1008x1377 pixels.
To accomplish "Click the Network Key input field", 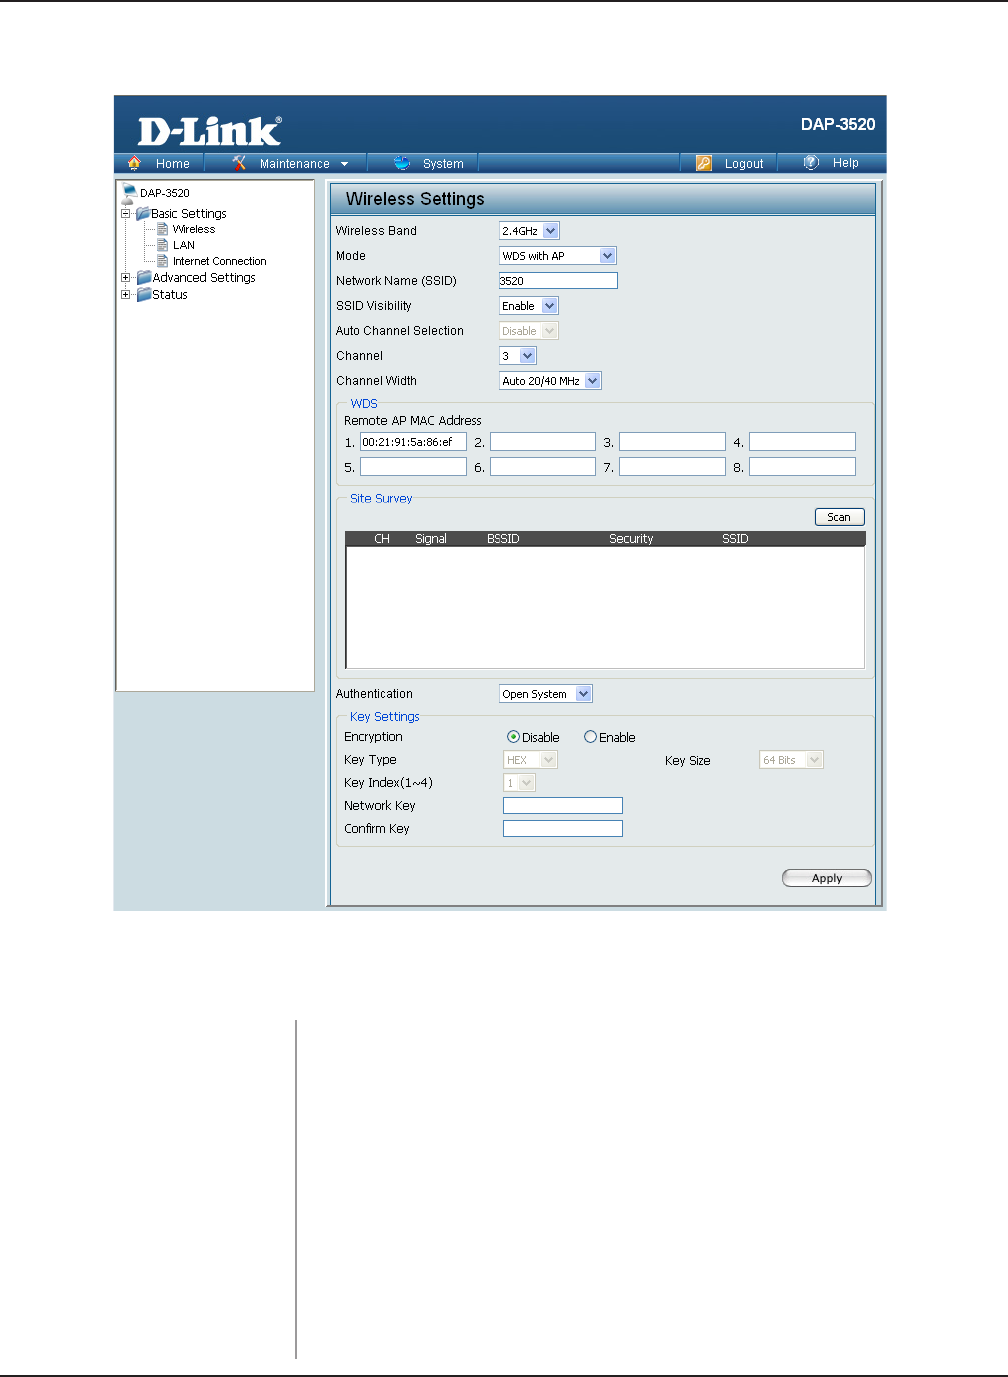I will pyautogui.click(x=563, y=806).
